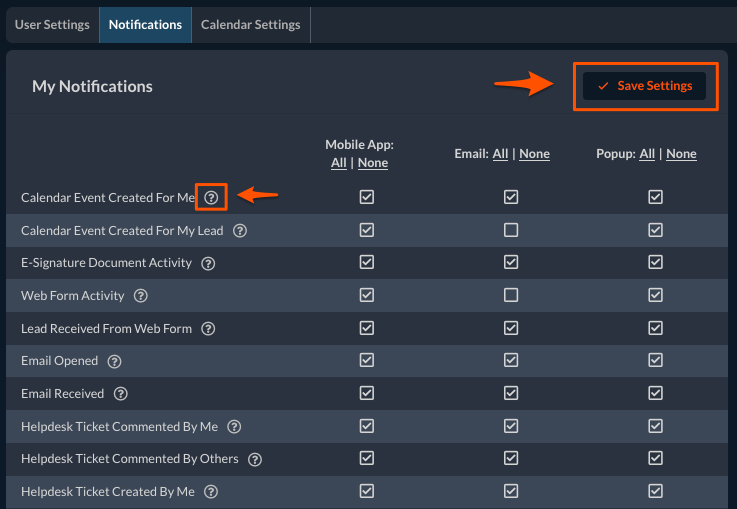Select All under Mobile App column
737x509 pixels.
(x=338, y=163)
